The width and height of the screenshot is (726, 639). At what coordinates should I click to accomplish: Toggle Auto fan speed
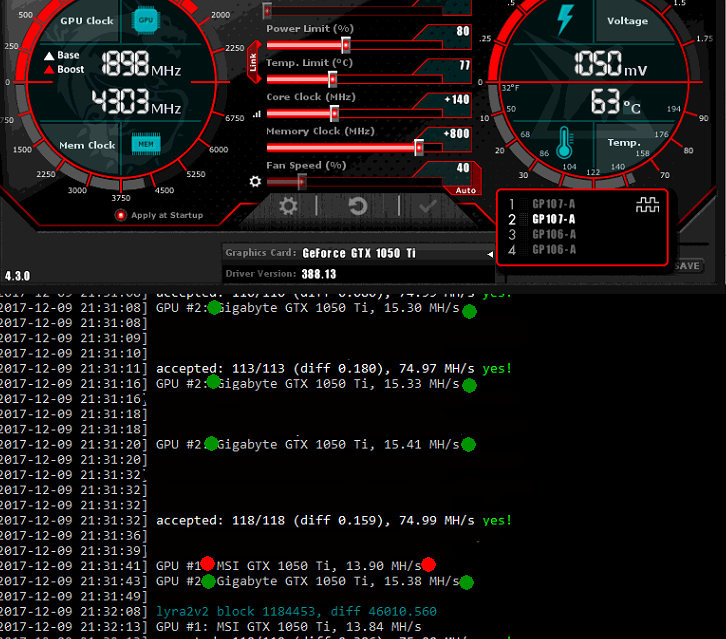(465, 190)
